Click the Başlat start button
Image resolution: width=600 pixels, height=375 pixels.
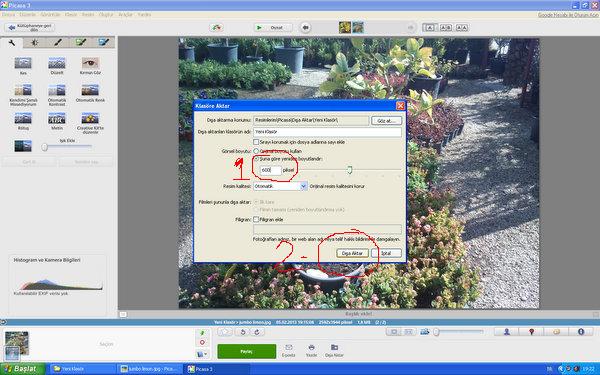point(23,369)
